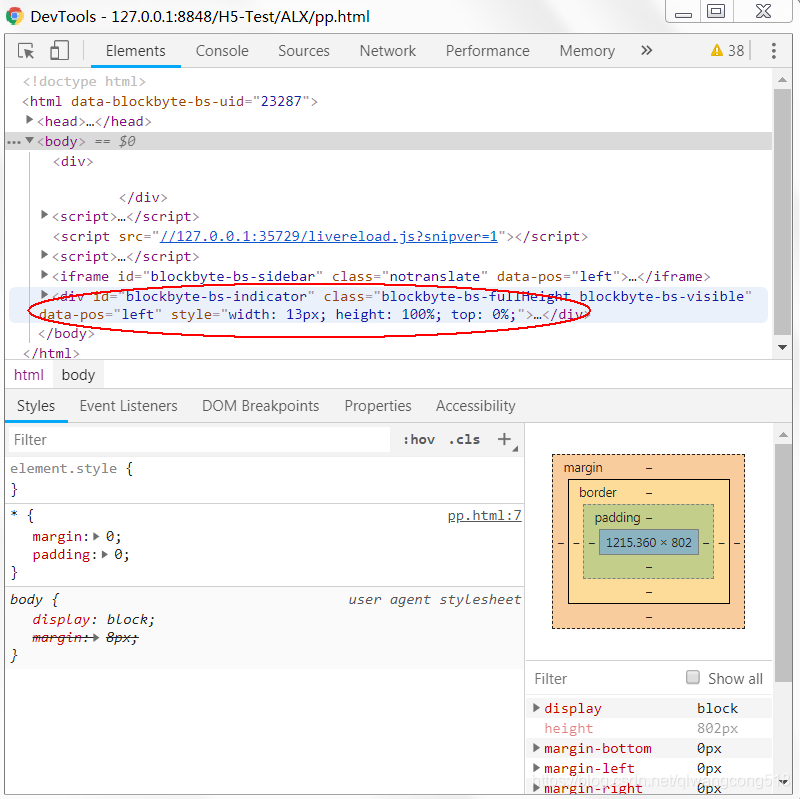Switch to the Console tab
The height and width of the screenshot is (799, 800).
222,51
